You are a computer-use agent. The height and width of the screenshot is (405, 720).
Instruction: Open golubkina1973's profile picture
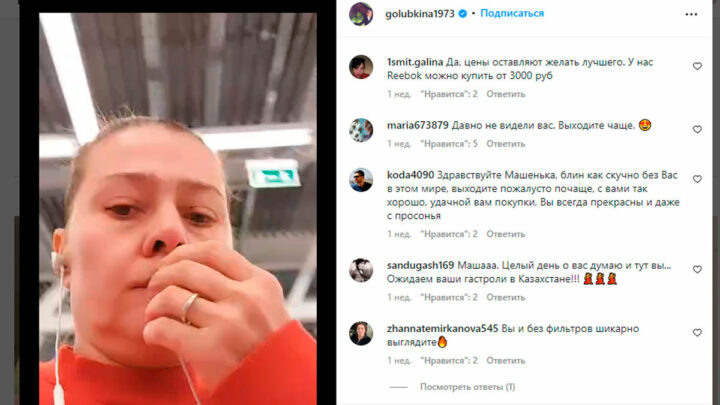point(361,14)
